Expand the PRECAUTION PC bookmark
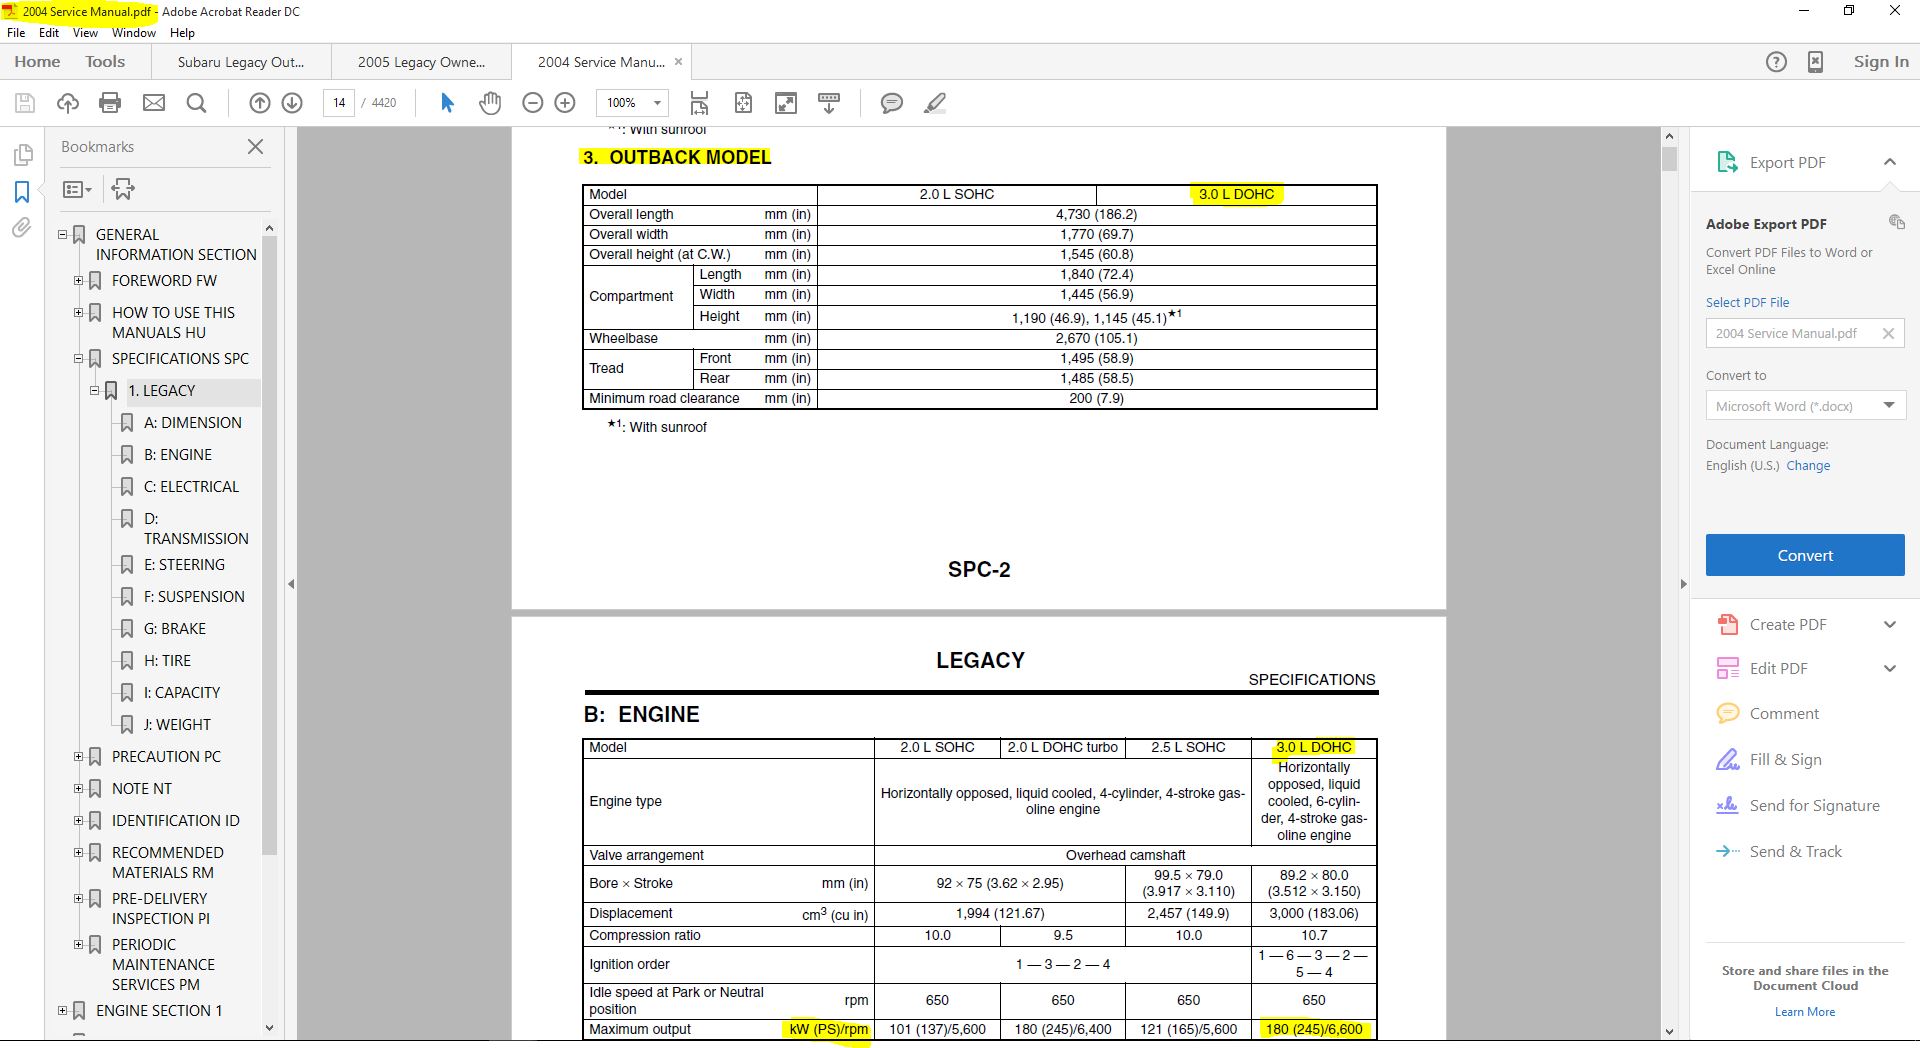Image resolution: width=1920 pixels, height=1048 pixels. (x=78, y=756)
